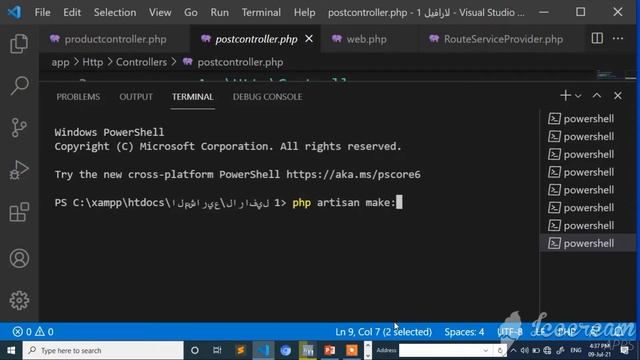This screenshot has width=640, height=360.
Task: Open the Terminal menu
Action: [261, 12]
